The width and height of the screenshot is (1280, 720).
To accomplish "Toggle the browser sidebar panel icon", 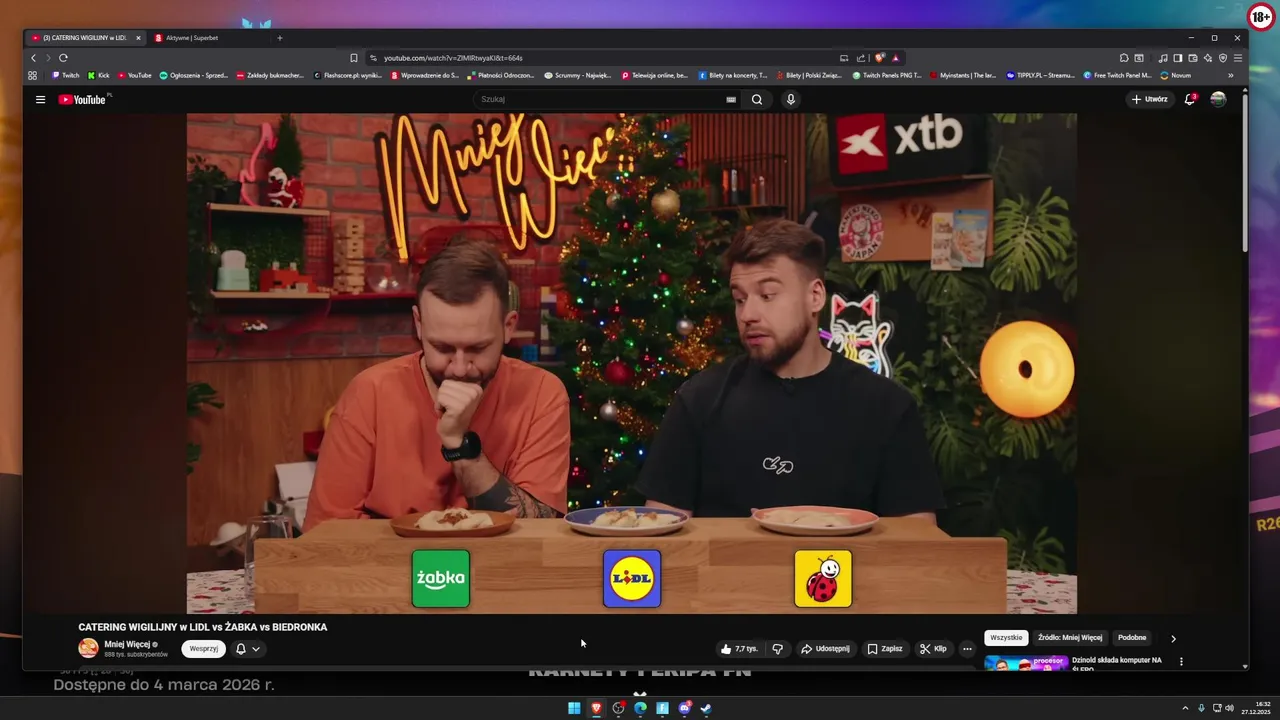I will tap(1178, 58).
